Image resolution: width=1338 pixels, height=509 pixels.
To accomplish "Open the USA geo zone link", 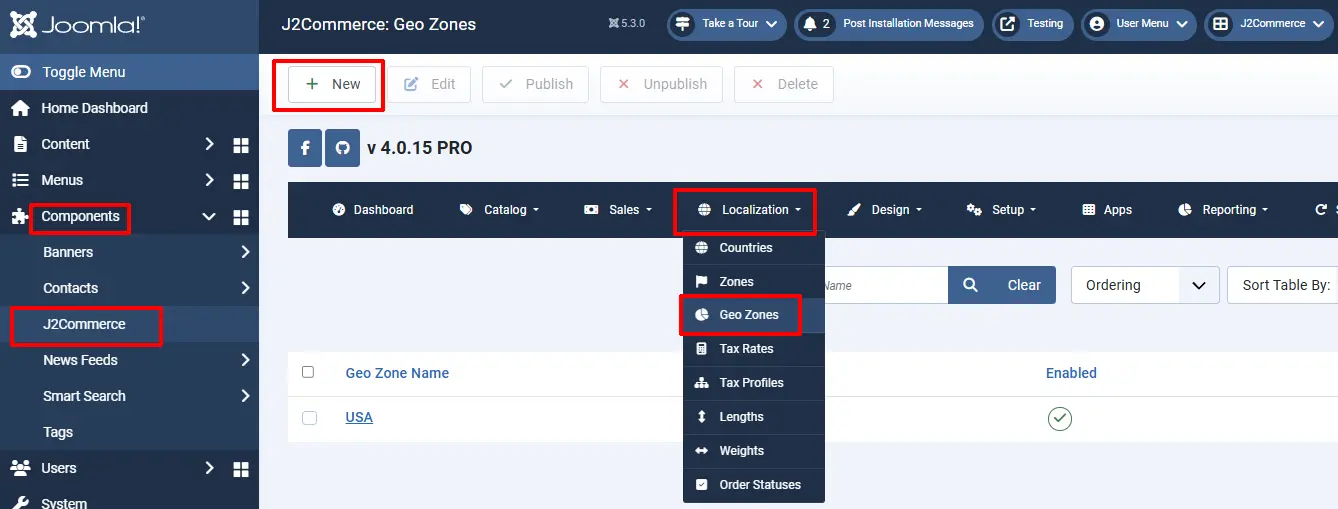I will 359,417.
